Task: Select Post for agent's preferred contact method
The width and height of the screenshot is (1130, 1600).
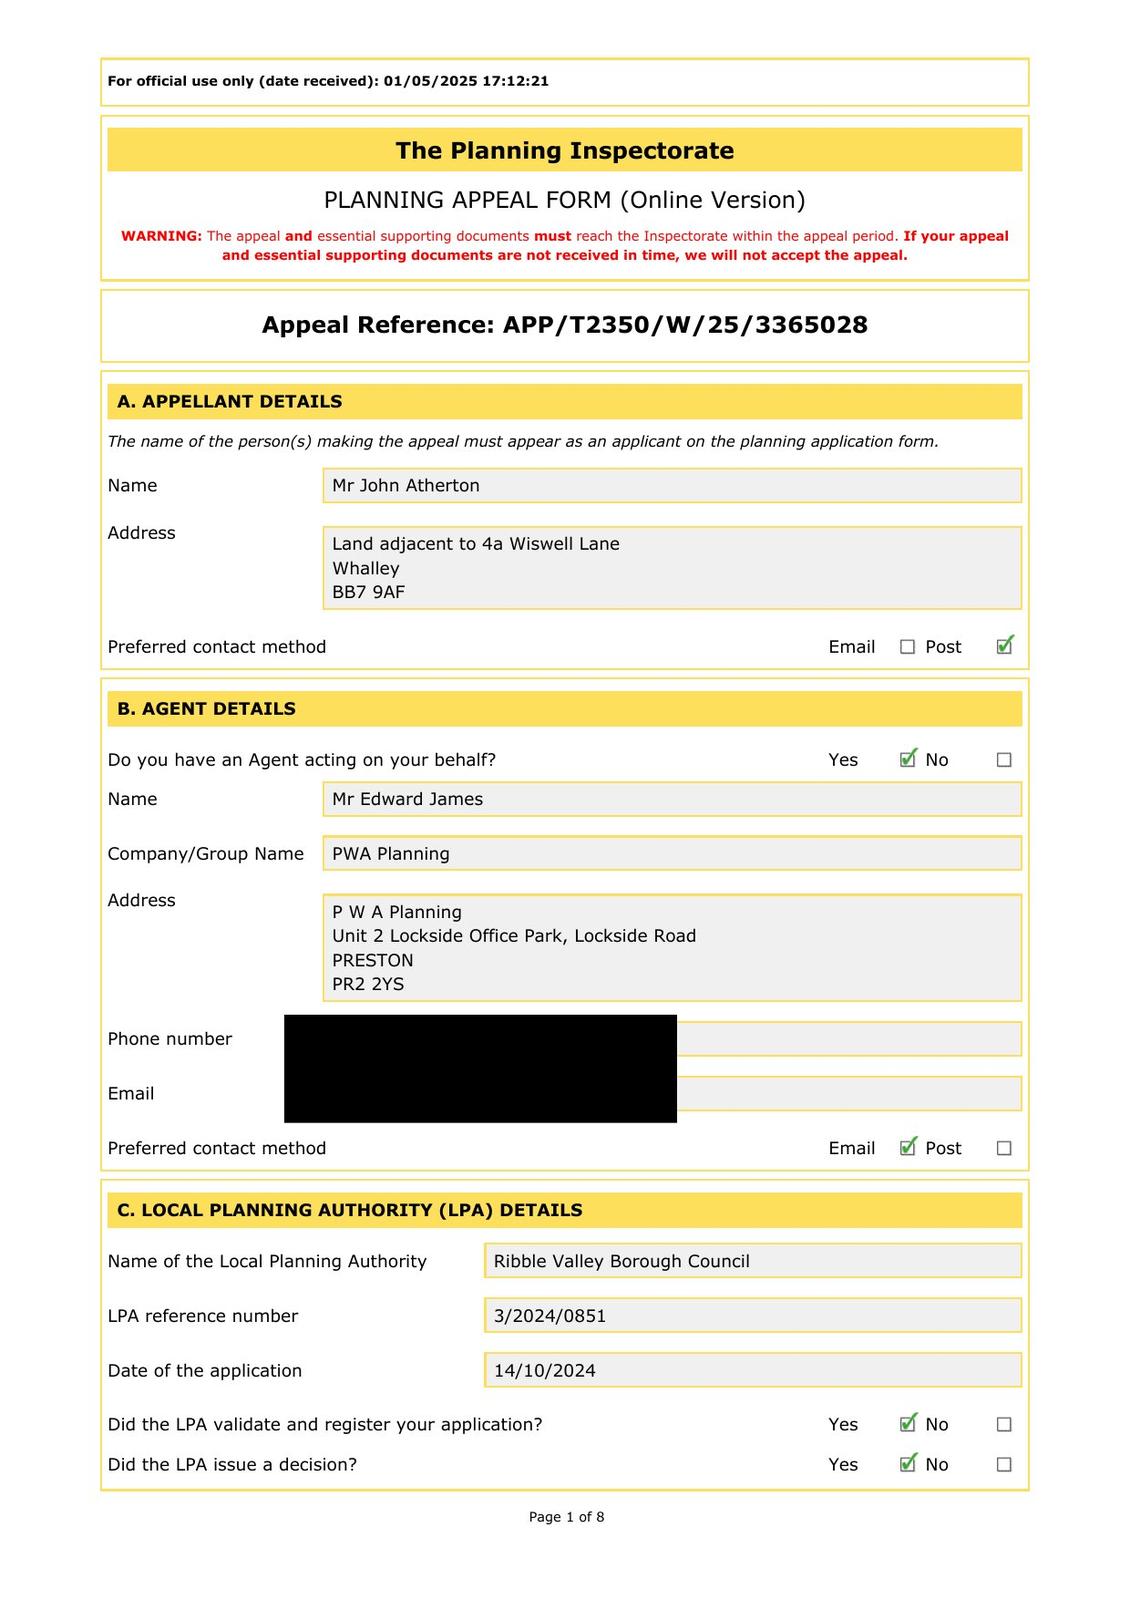Action: [1004, 1148]
